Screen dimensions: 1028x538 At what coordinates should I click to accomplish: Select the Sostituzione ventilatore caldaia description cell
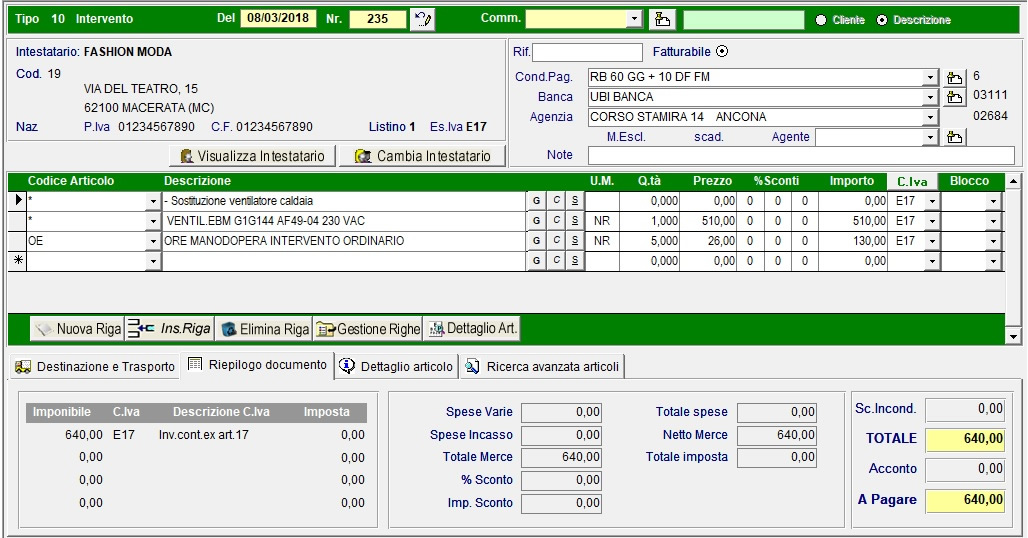(345, 201)
